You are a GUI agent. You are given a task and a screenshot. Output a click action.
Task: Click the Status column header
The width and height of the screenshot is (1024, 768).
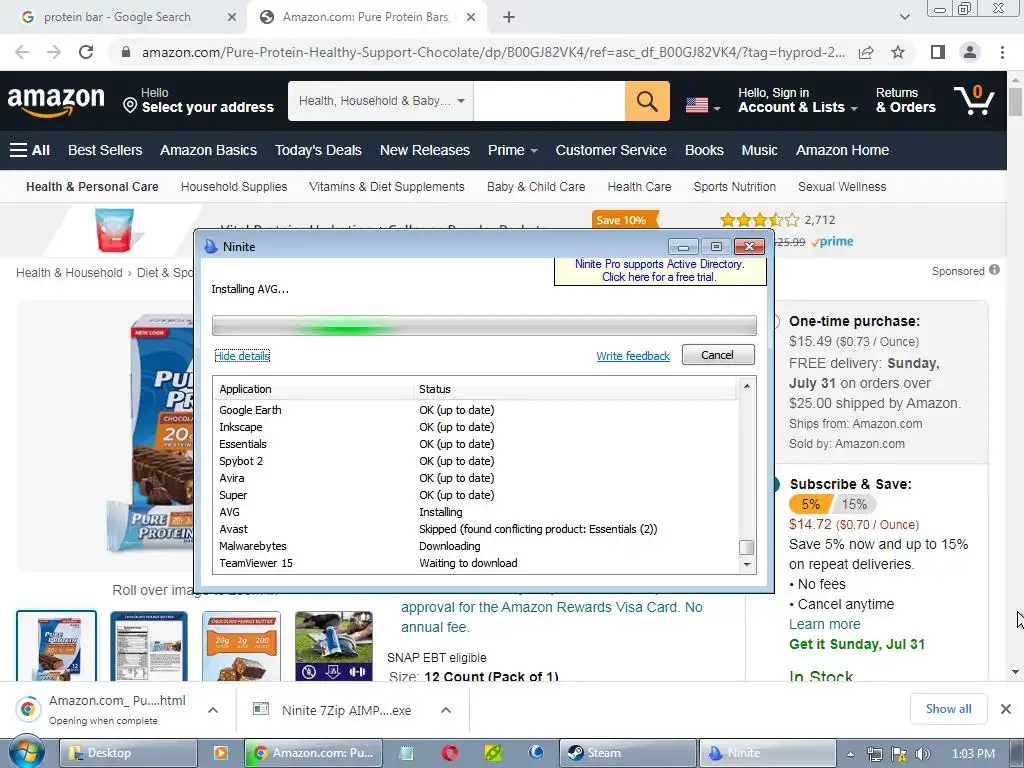point(575,389)
